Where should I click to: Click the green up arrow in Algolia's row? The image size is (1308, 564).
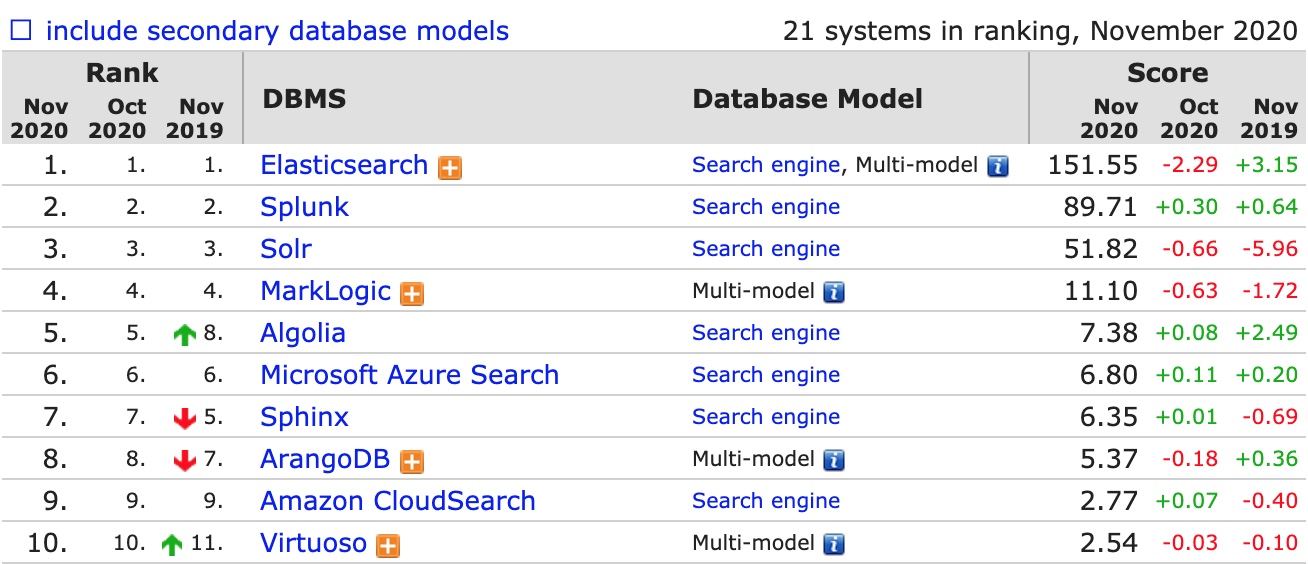tap(184, 335)
